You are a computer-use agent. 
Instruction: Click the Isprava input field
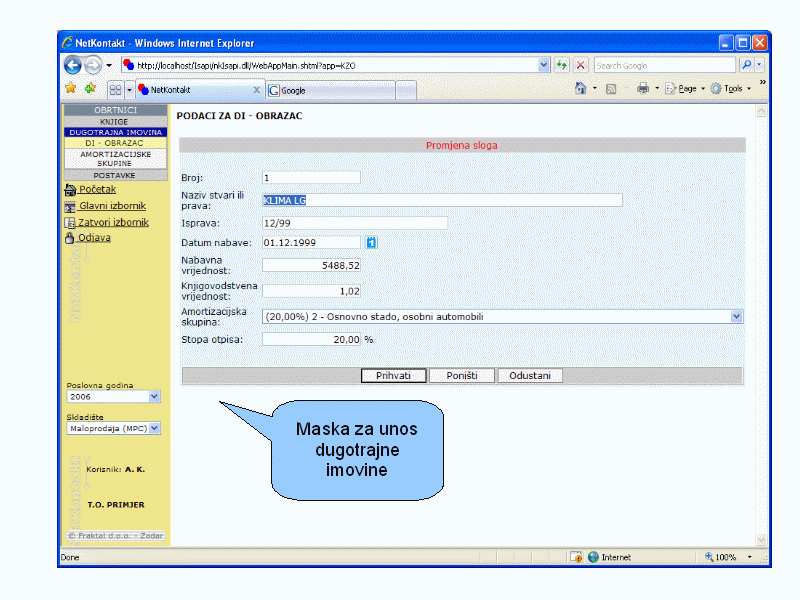point(355,223)
